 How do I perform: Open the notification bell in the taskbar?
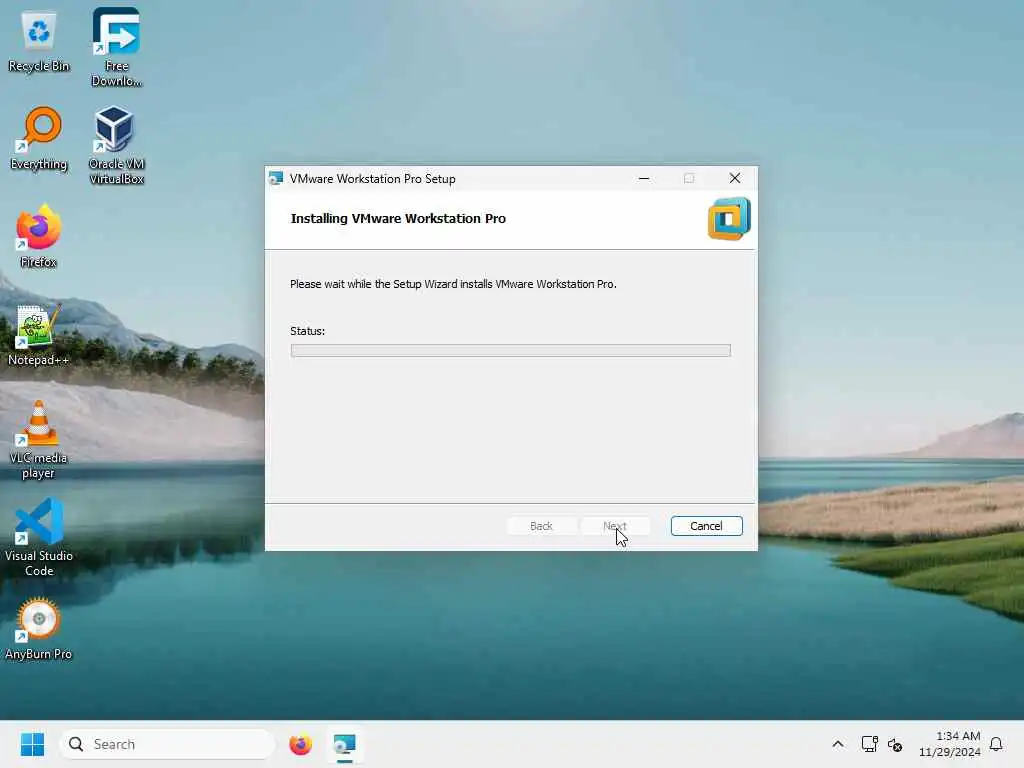[996, 744]
